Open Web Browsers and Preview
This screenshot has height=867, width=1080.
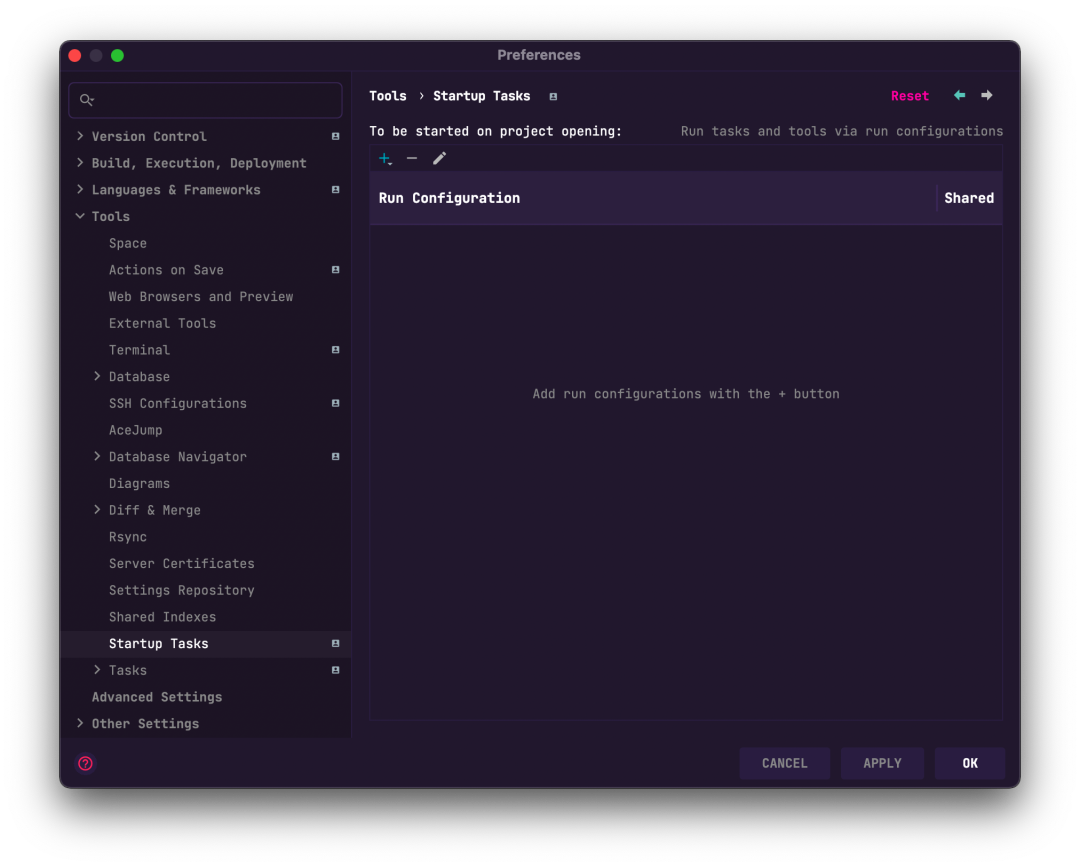pos(201,297)
